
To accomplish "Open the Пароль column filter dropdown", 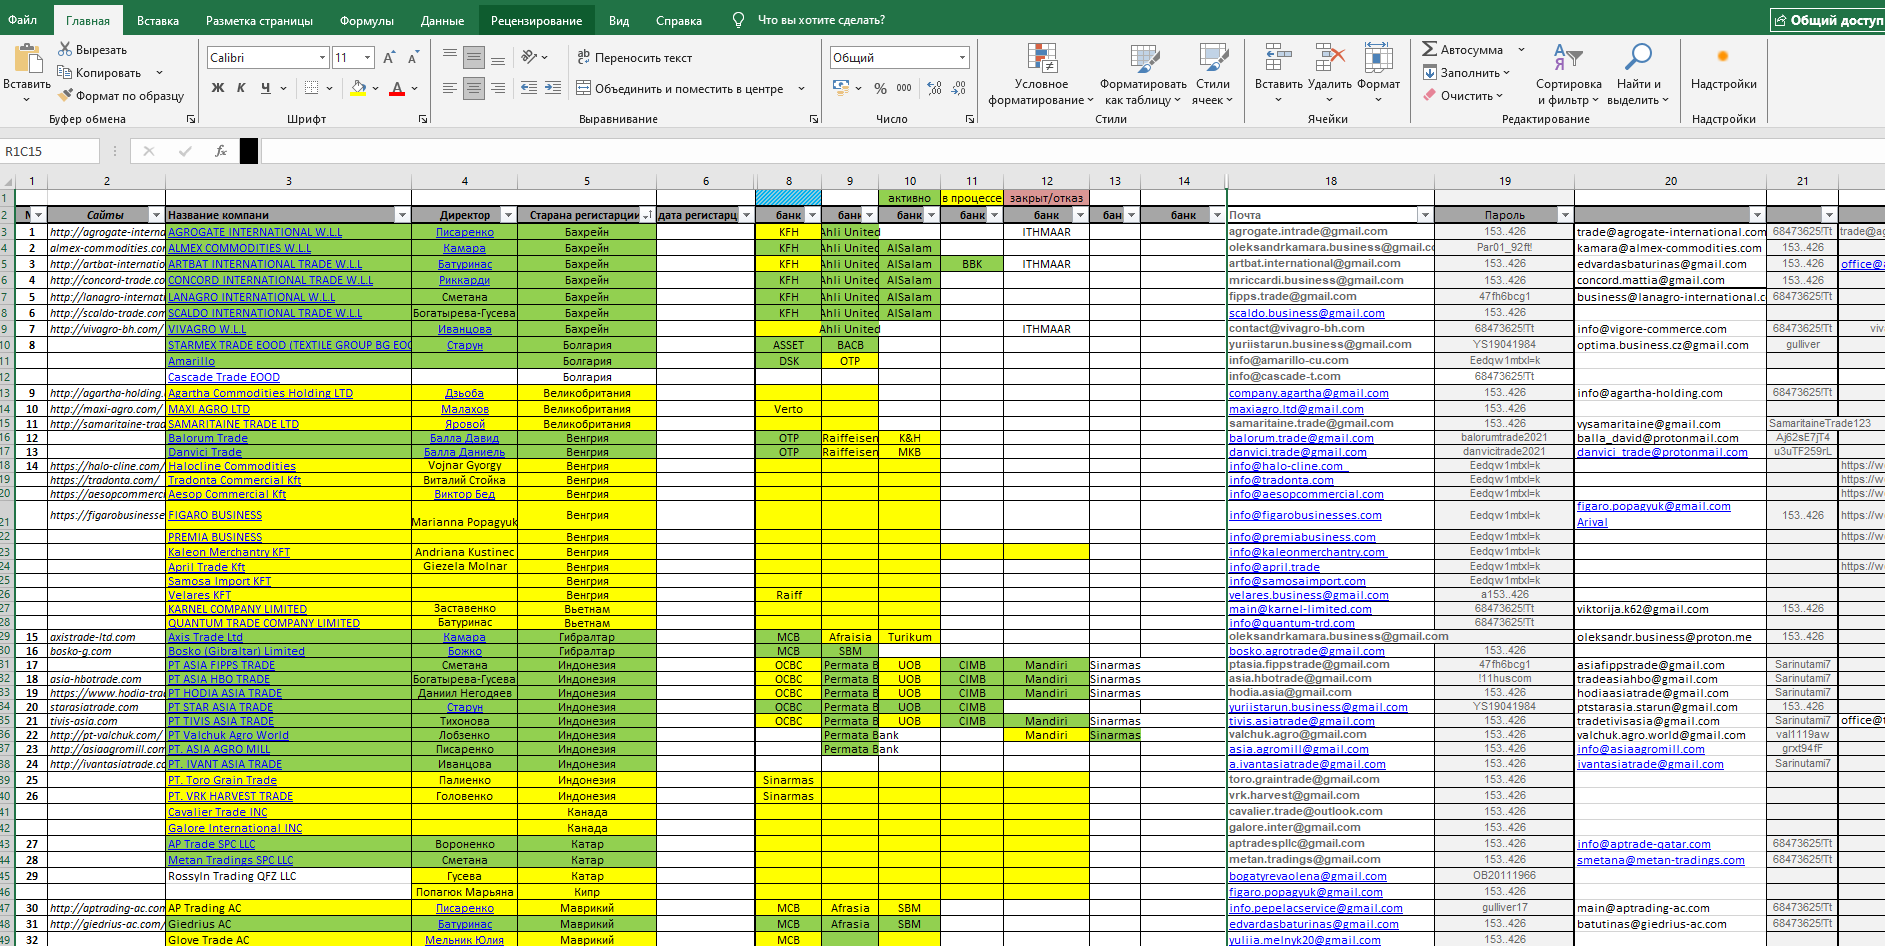I will tap(1565, 215).
